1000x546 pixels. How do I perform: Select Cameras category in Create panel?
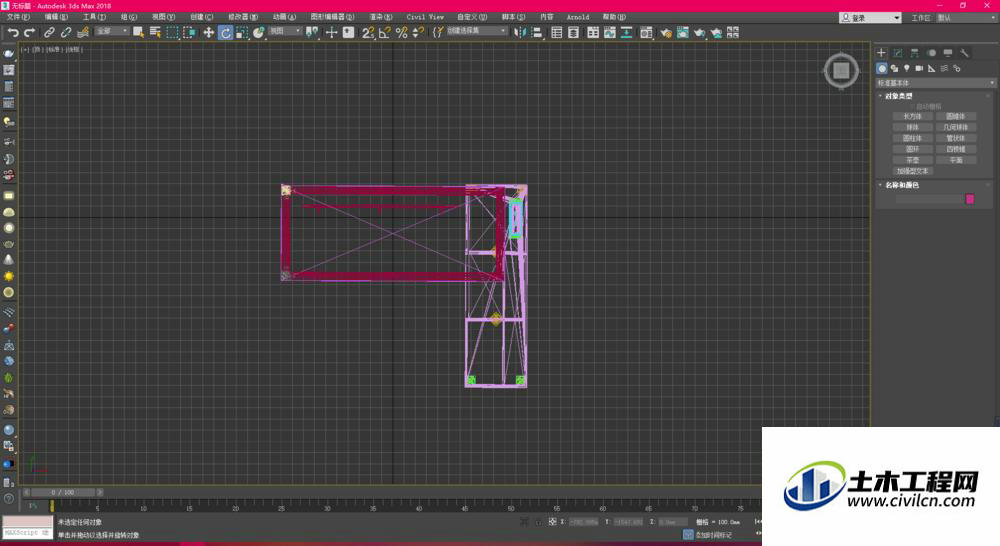point(919,68)
